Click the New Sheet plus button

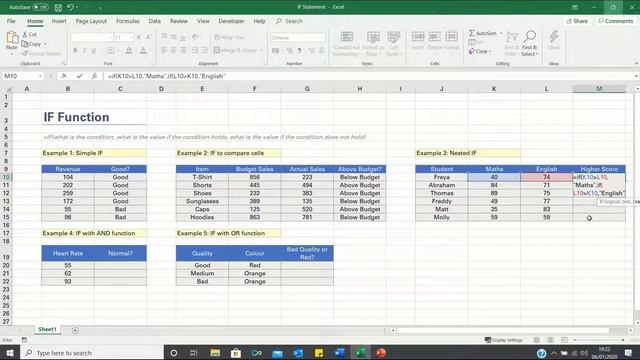(x=75, y=330)
